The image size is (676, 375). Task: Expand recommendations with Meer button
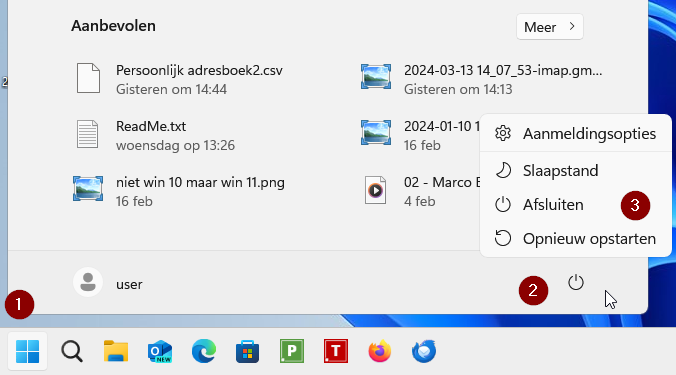550,27
